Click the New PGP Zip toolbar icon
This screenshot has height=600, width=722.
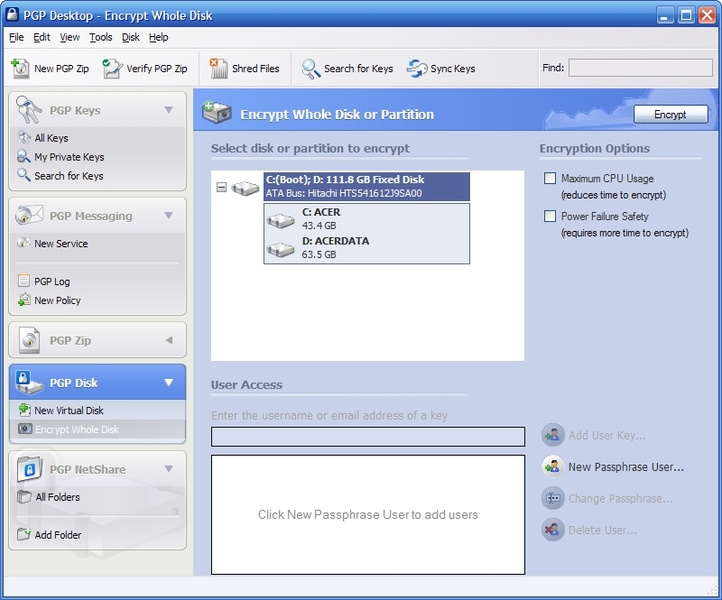tap(20, 68)
